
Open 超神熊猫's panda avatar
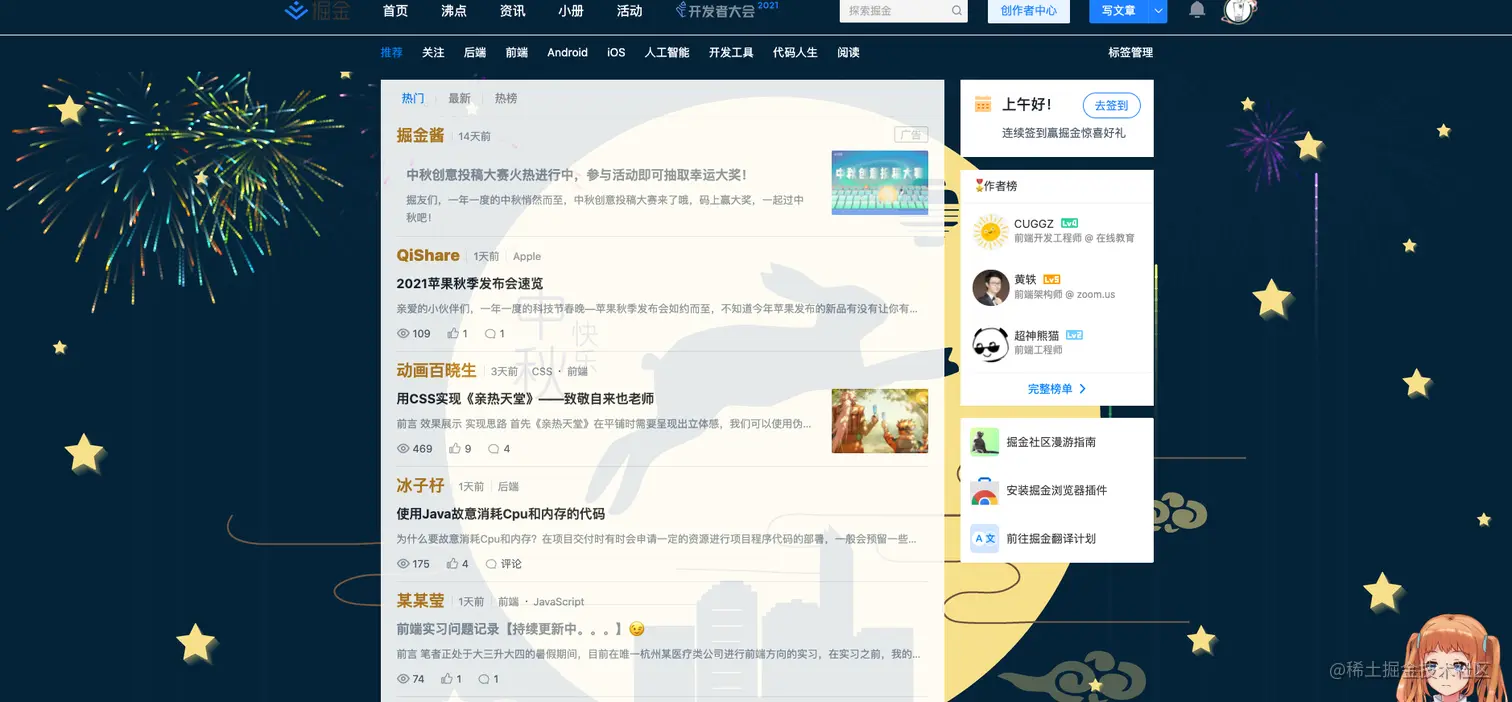990,343
